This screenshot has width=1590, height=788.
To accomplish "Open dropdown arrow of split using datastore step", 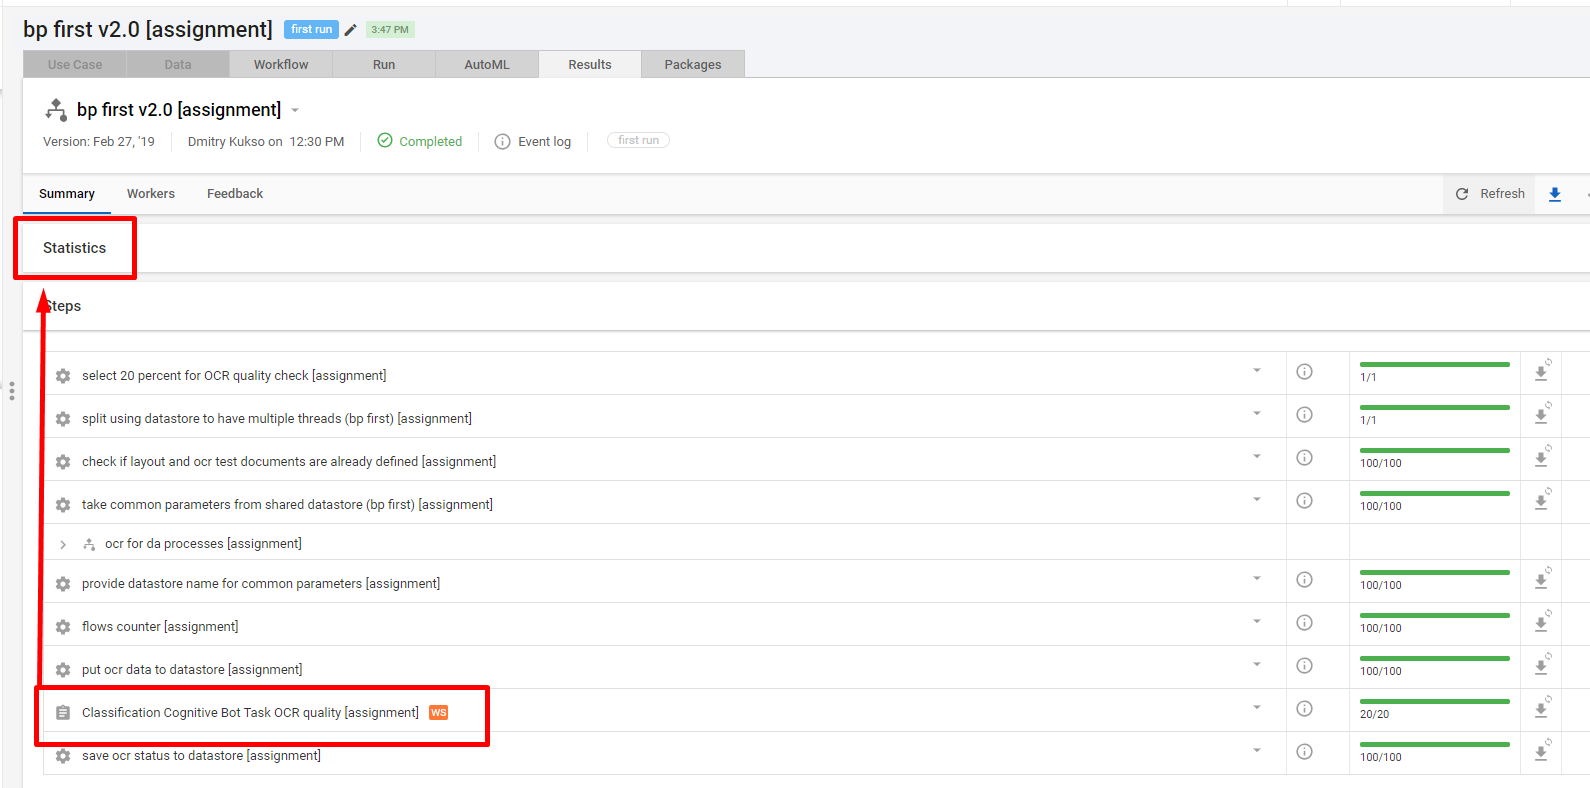I will coord(1257,414).
